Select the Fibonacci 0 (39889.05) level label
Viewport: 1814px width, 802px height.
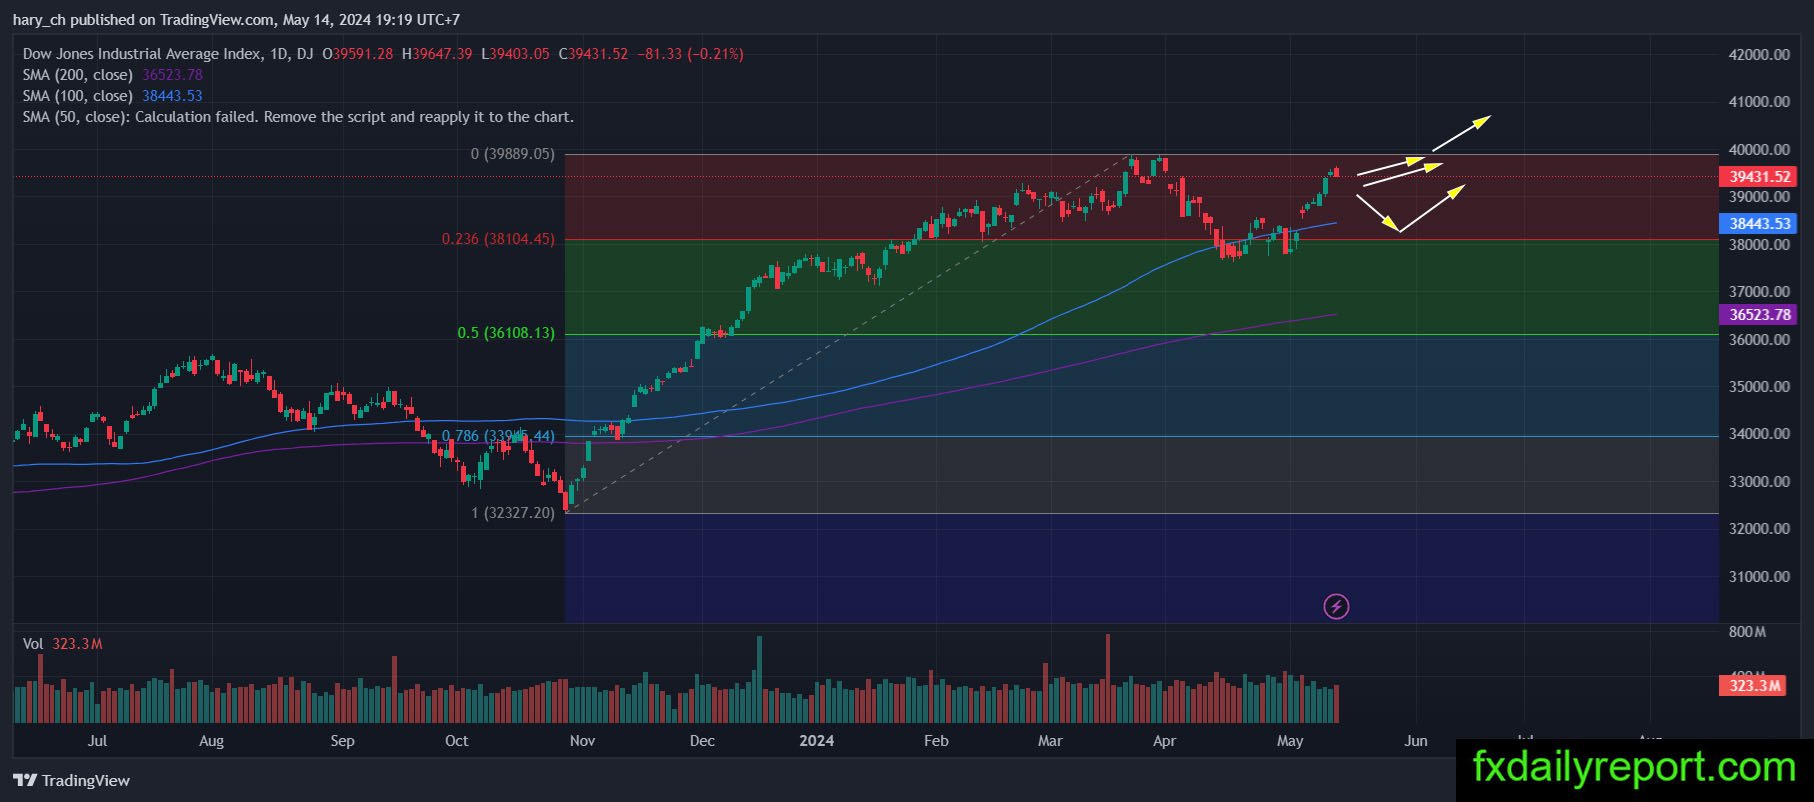512,154
